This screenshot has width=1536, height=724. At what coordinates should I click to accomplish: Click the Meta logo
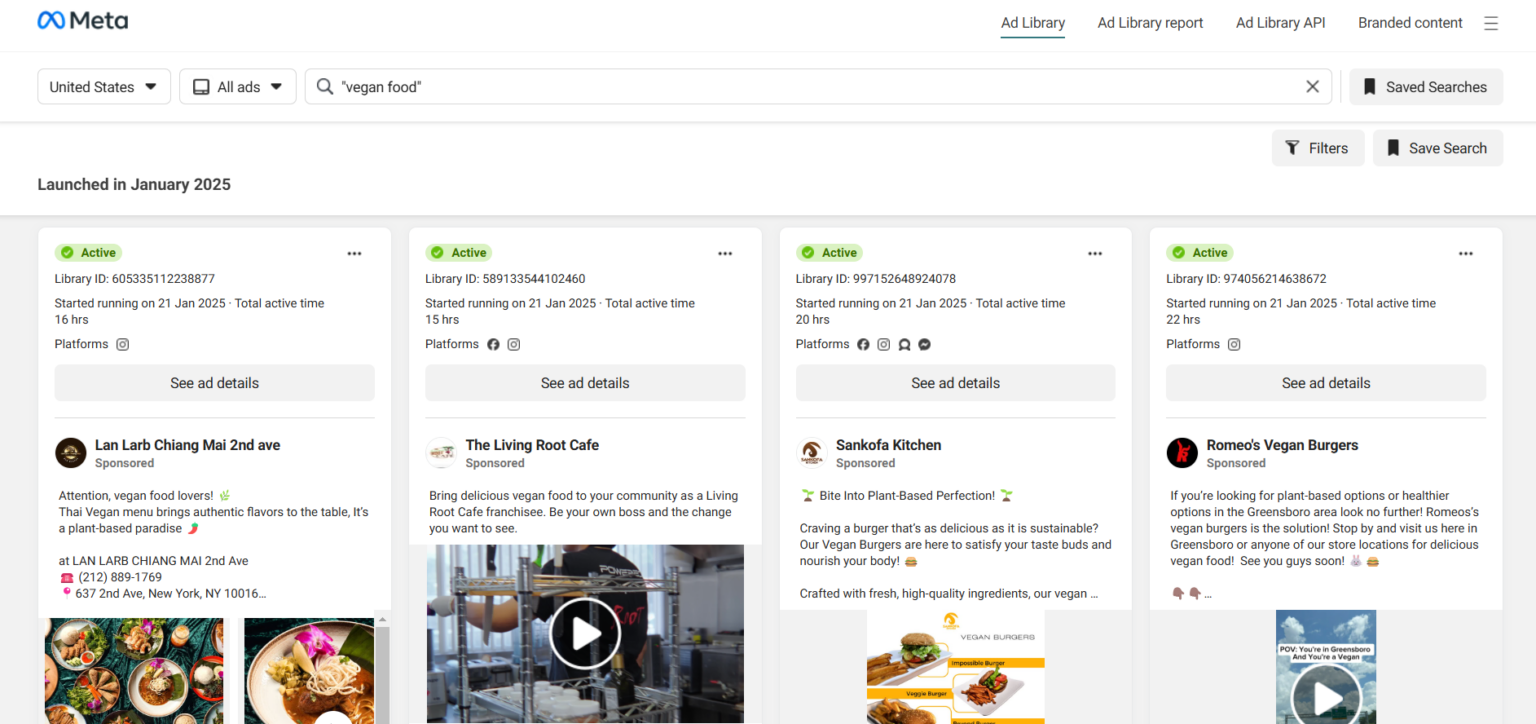pyautogui.click(x=82, y=21)
